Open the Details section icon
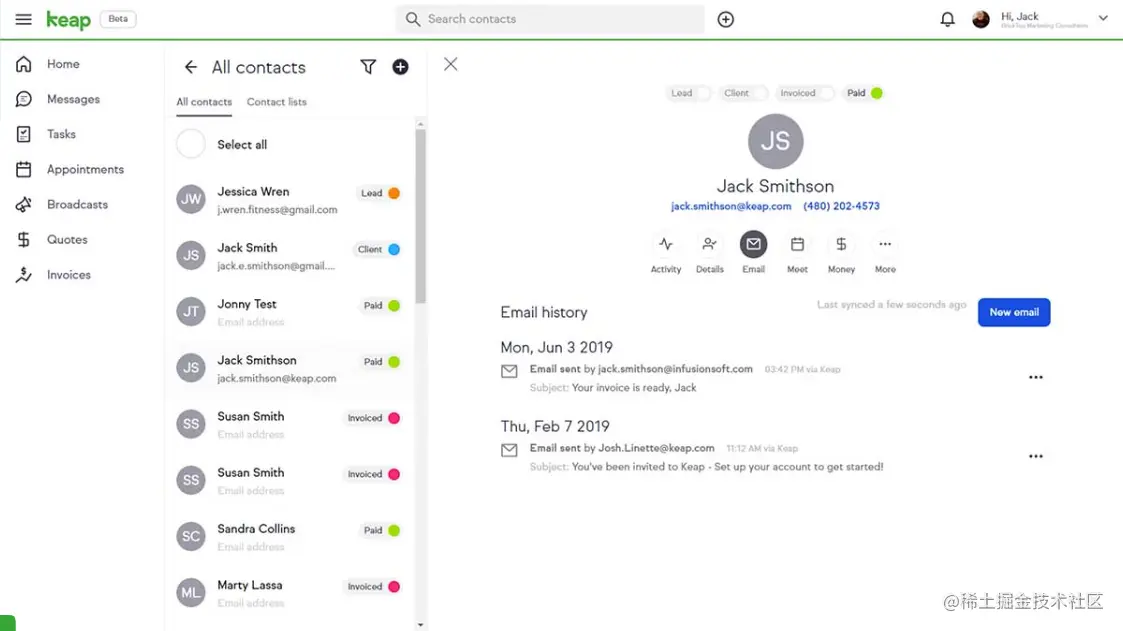Image resolution: width=1123 pixels, height=631 pixels. click(x=709, y=244)
